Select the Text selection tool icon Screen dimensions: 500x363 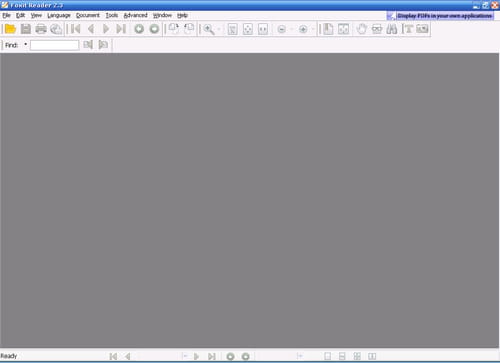tap(407, 29)
